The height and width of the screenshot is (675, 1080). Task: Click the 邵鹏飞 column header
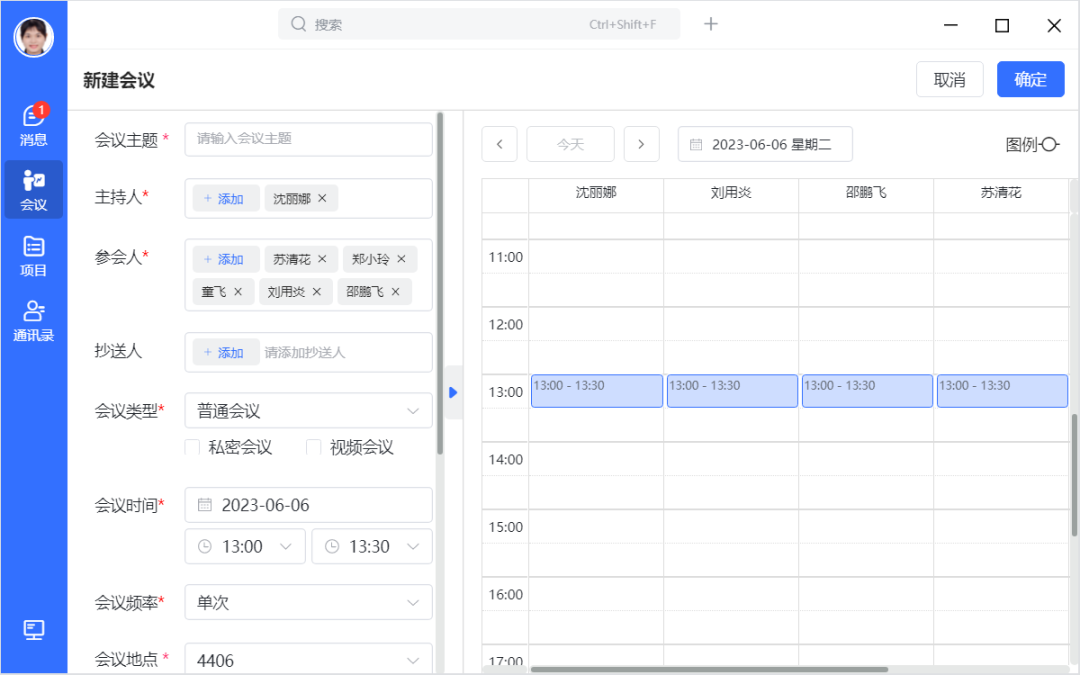[x=866, y=193]
